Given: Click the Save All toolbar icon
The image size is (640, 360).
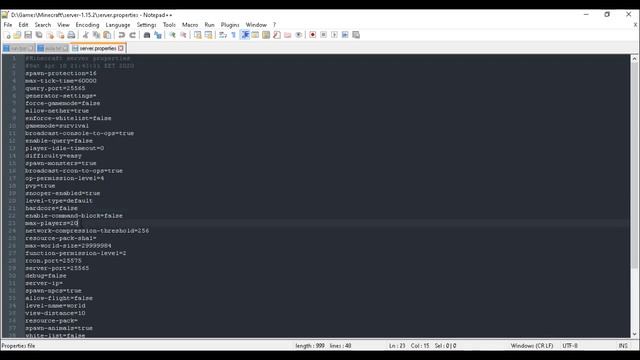Looking at the screenshot, I should tap(39, 35).
